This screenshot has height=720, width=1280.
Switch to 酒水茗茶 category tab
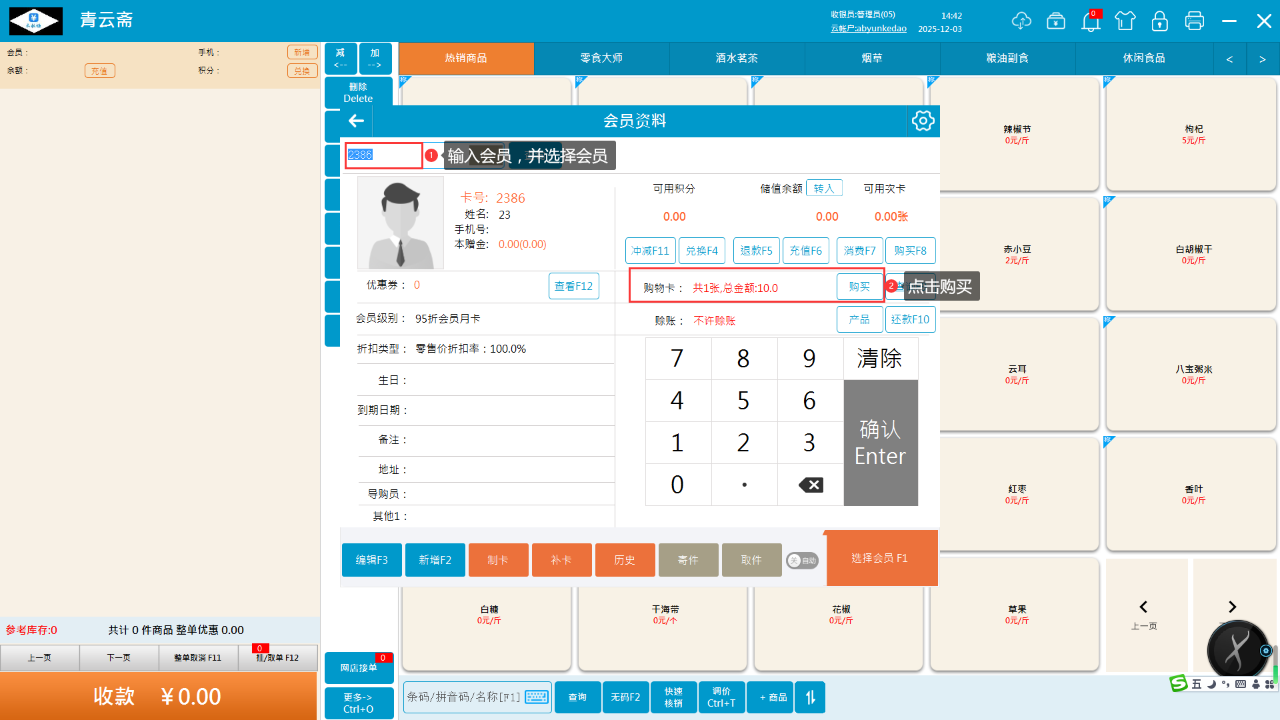pyautogui.click(x=736, y=59)
